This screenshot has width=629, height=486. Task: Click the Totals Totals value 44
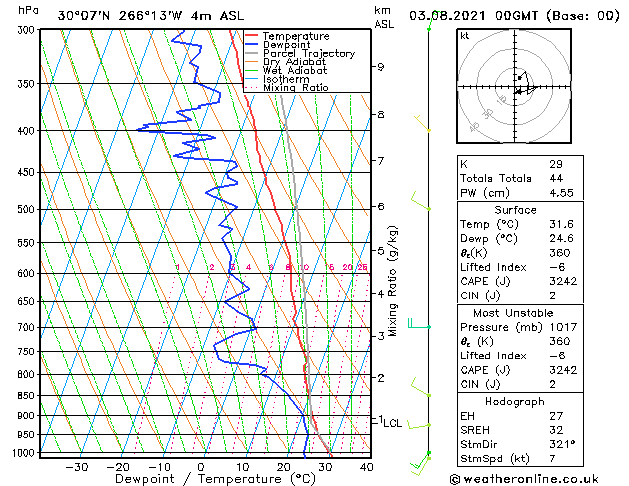[x=556, y=178]
